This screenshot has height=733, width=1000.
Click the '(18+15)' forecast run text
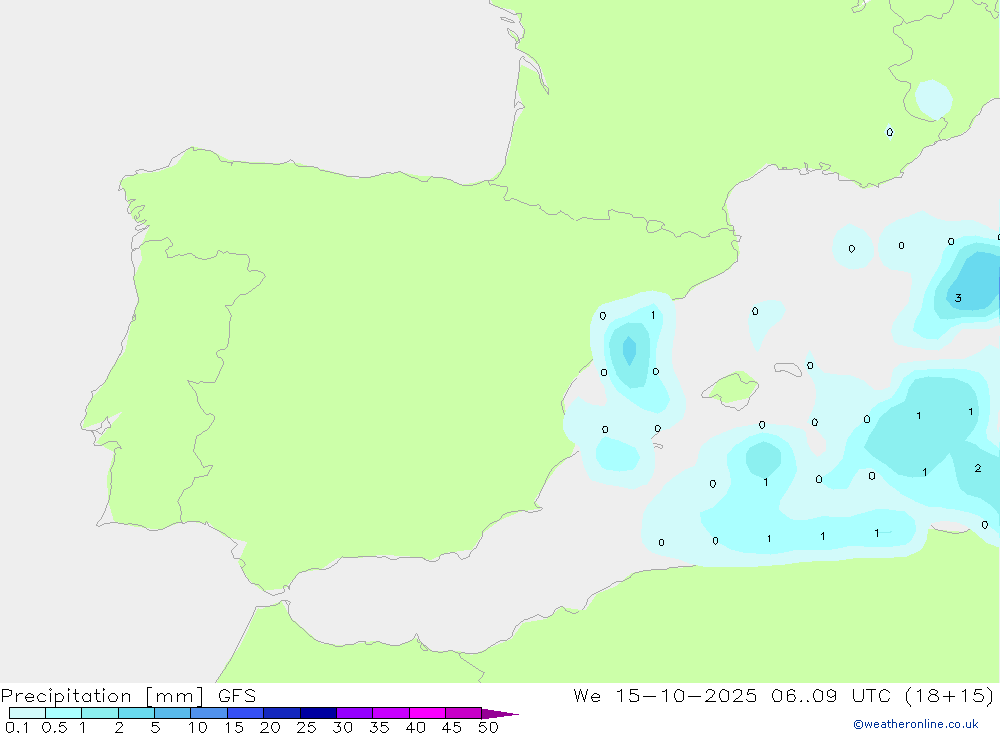950,695
